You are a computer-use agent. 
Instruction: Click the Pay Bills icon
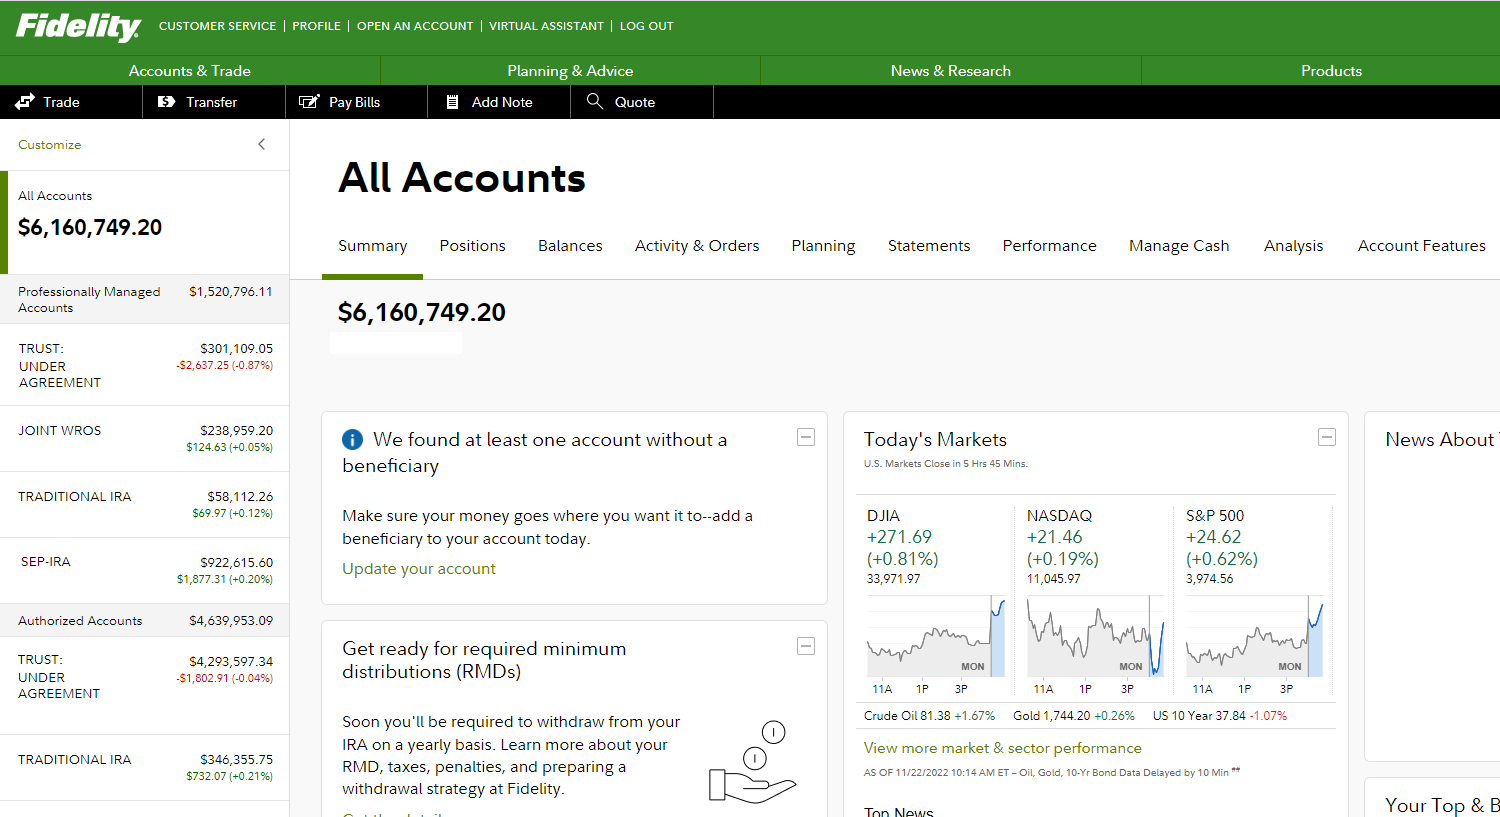(x=309, y=102)
